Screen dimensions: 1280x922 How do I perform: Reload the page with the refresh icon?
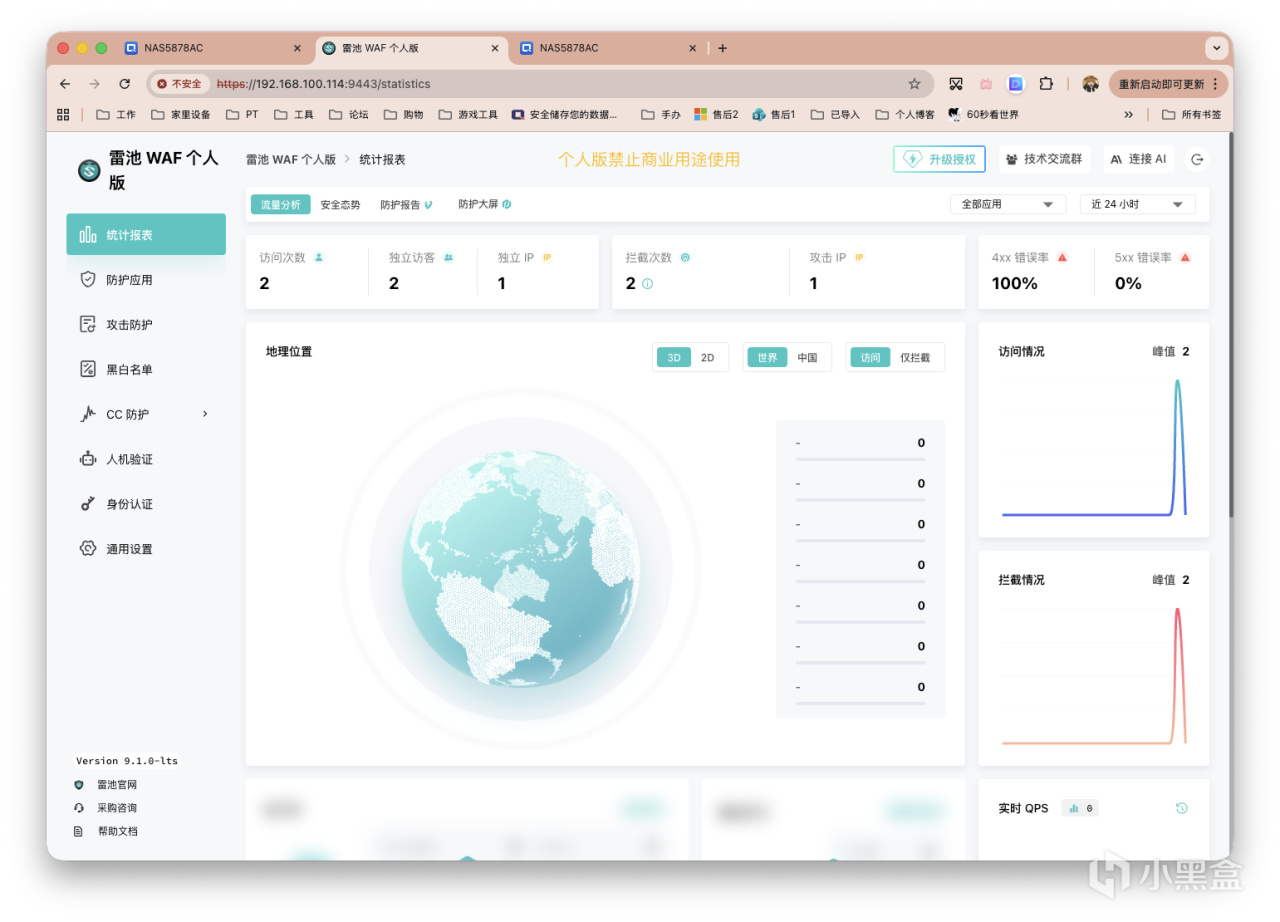(x=124, y=84)
